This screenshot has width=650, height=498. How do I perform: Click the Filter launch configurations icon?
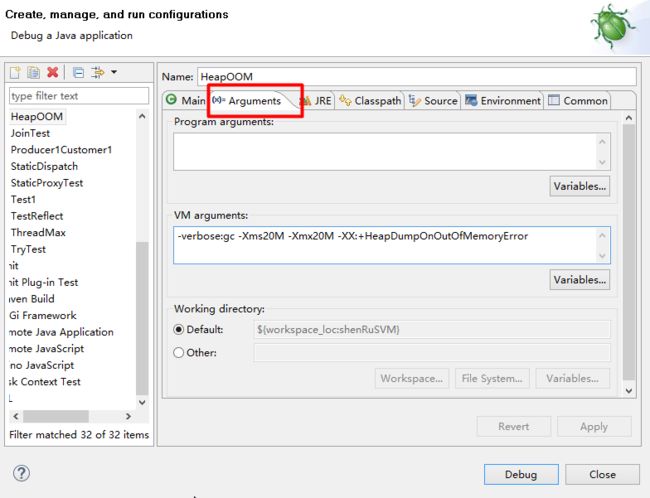98,73
